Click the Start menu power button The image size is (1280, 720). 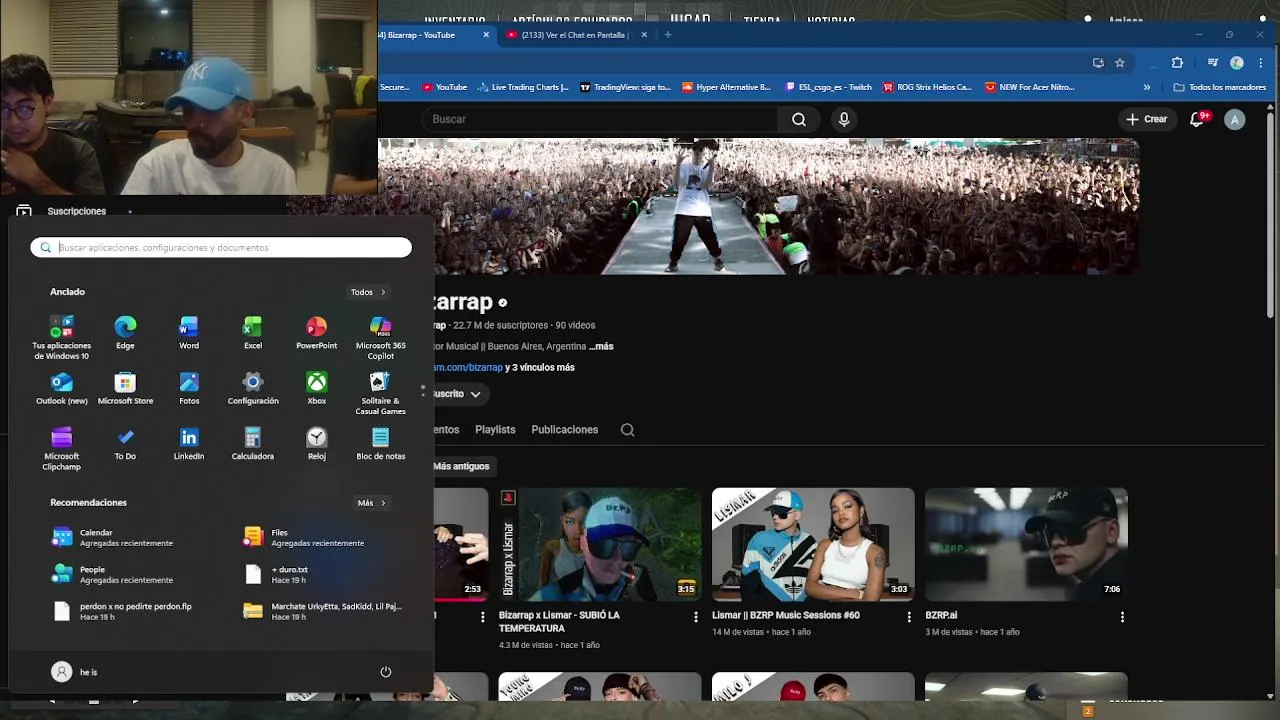385,672
